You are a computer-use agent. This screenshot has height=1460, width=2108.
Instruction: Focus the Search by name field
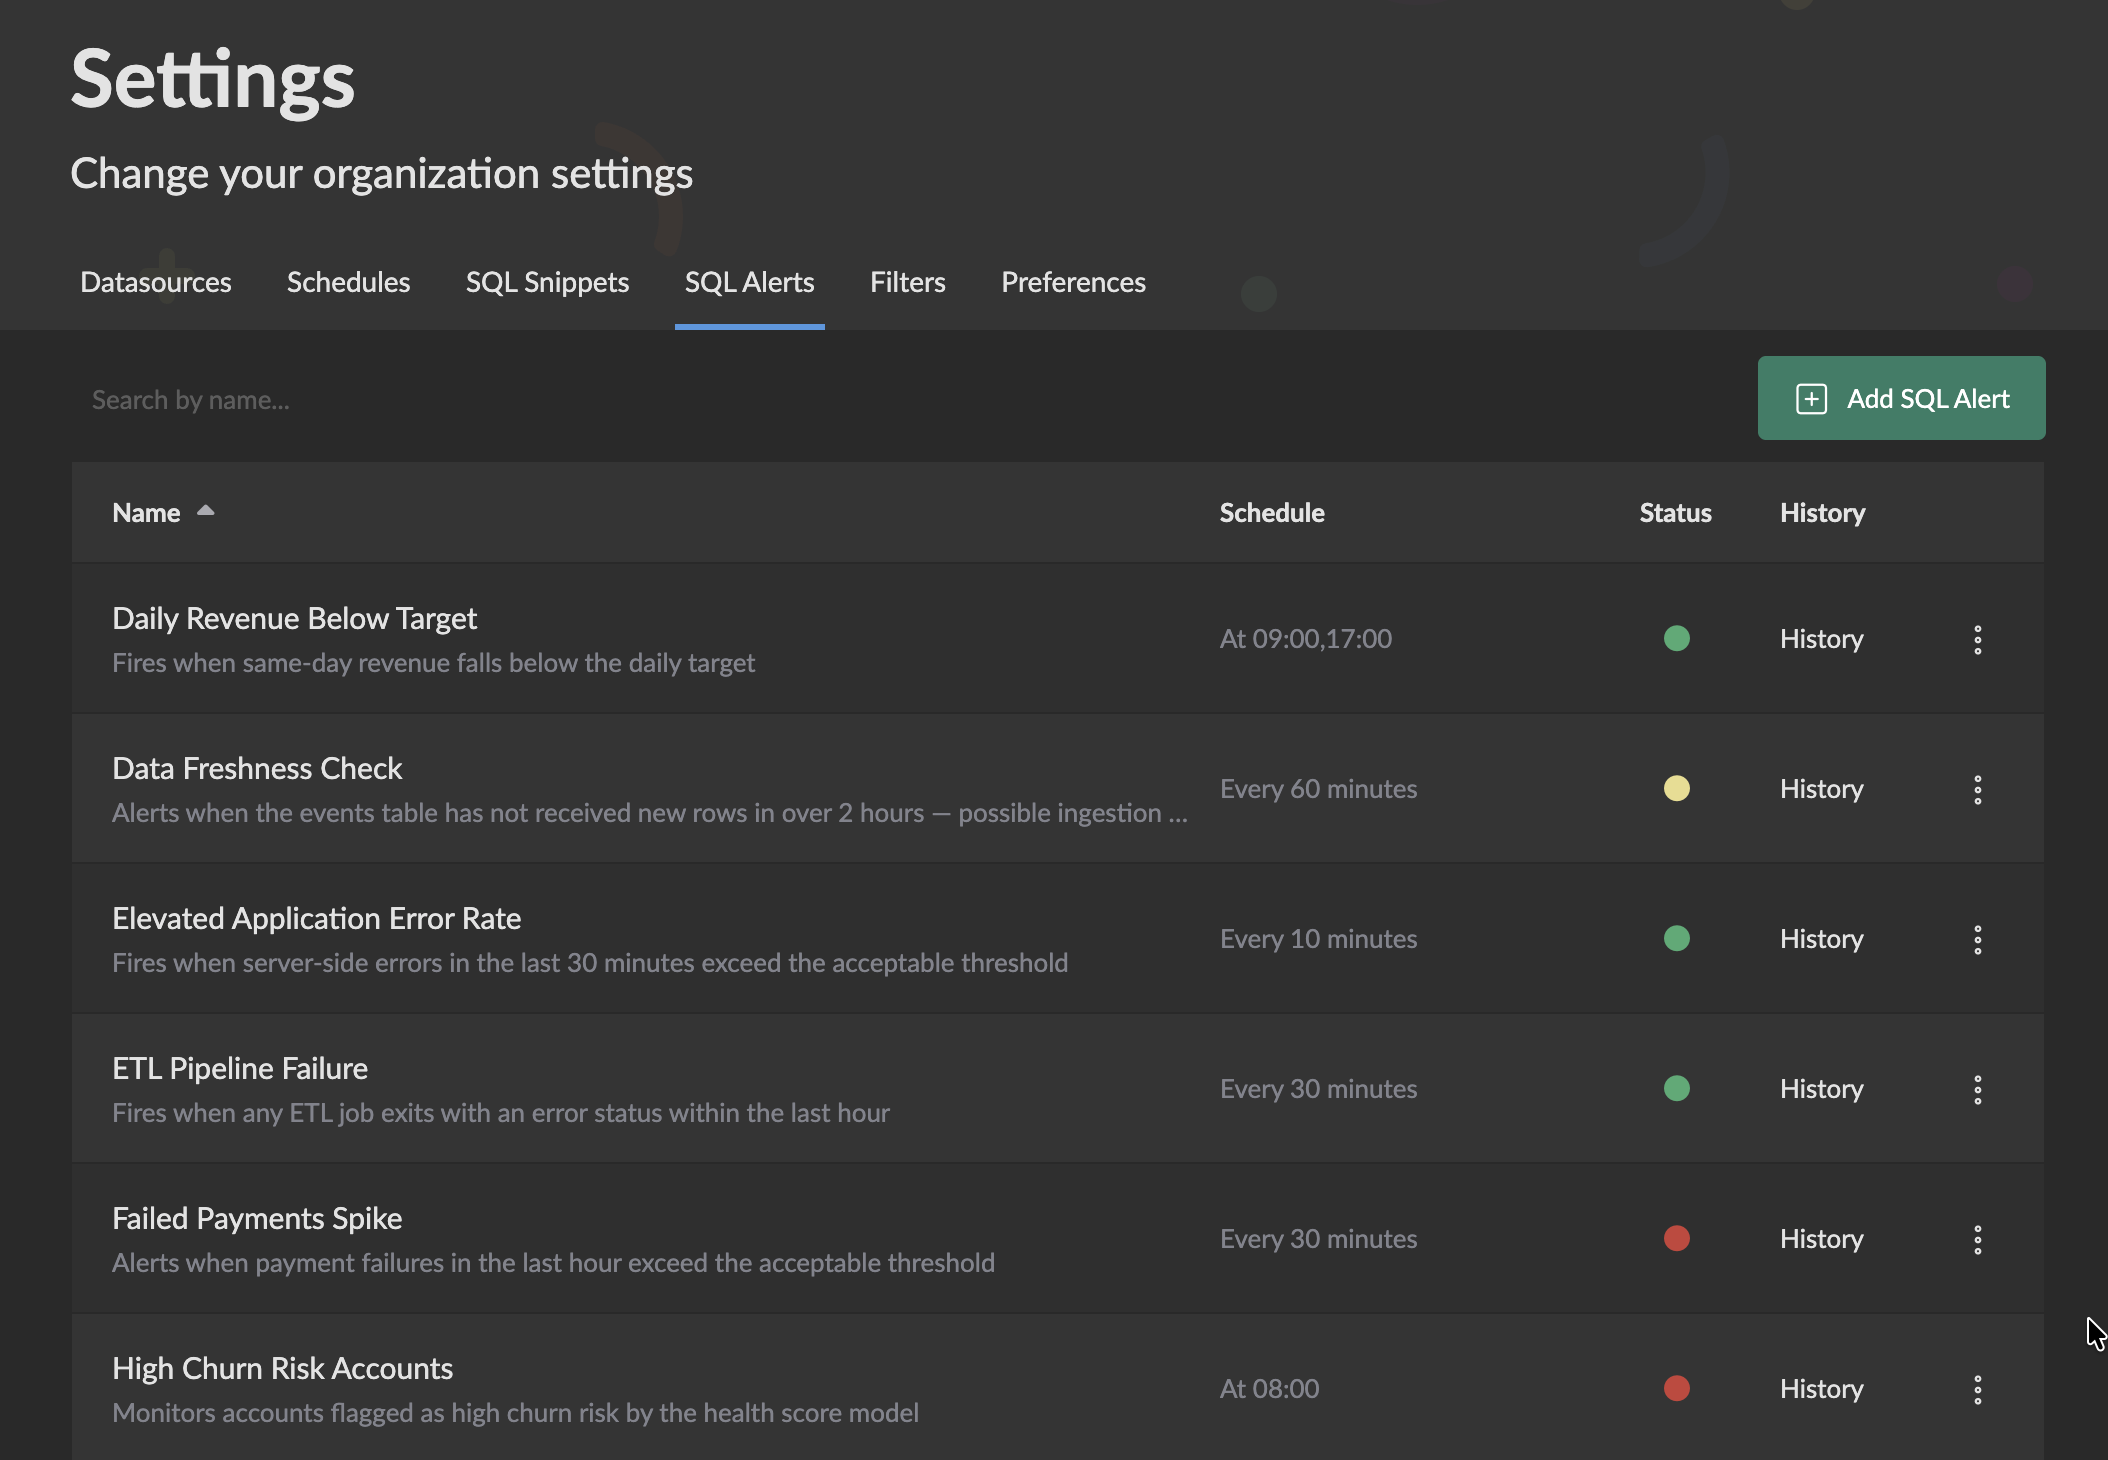coord(600,400)
